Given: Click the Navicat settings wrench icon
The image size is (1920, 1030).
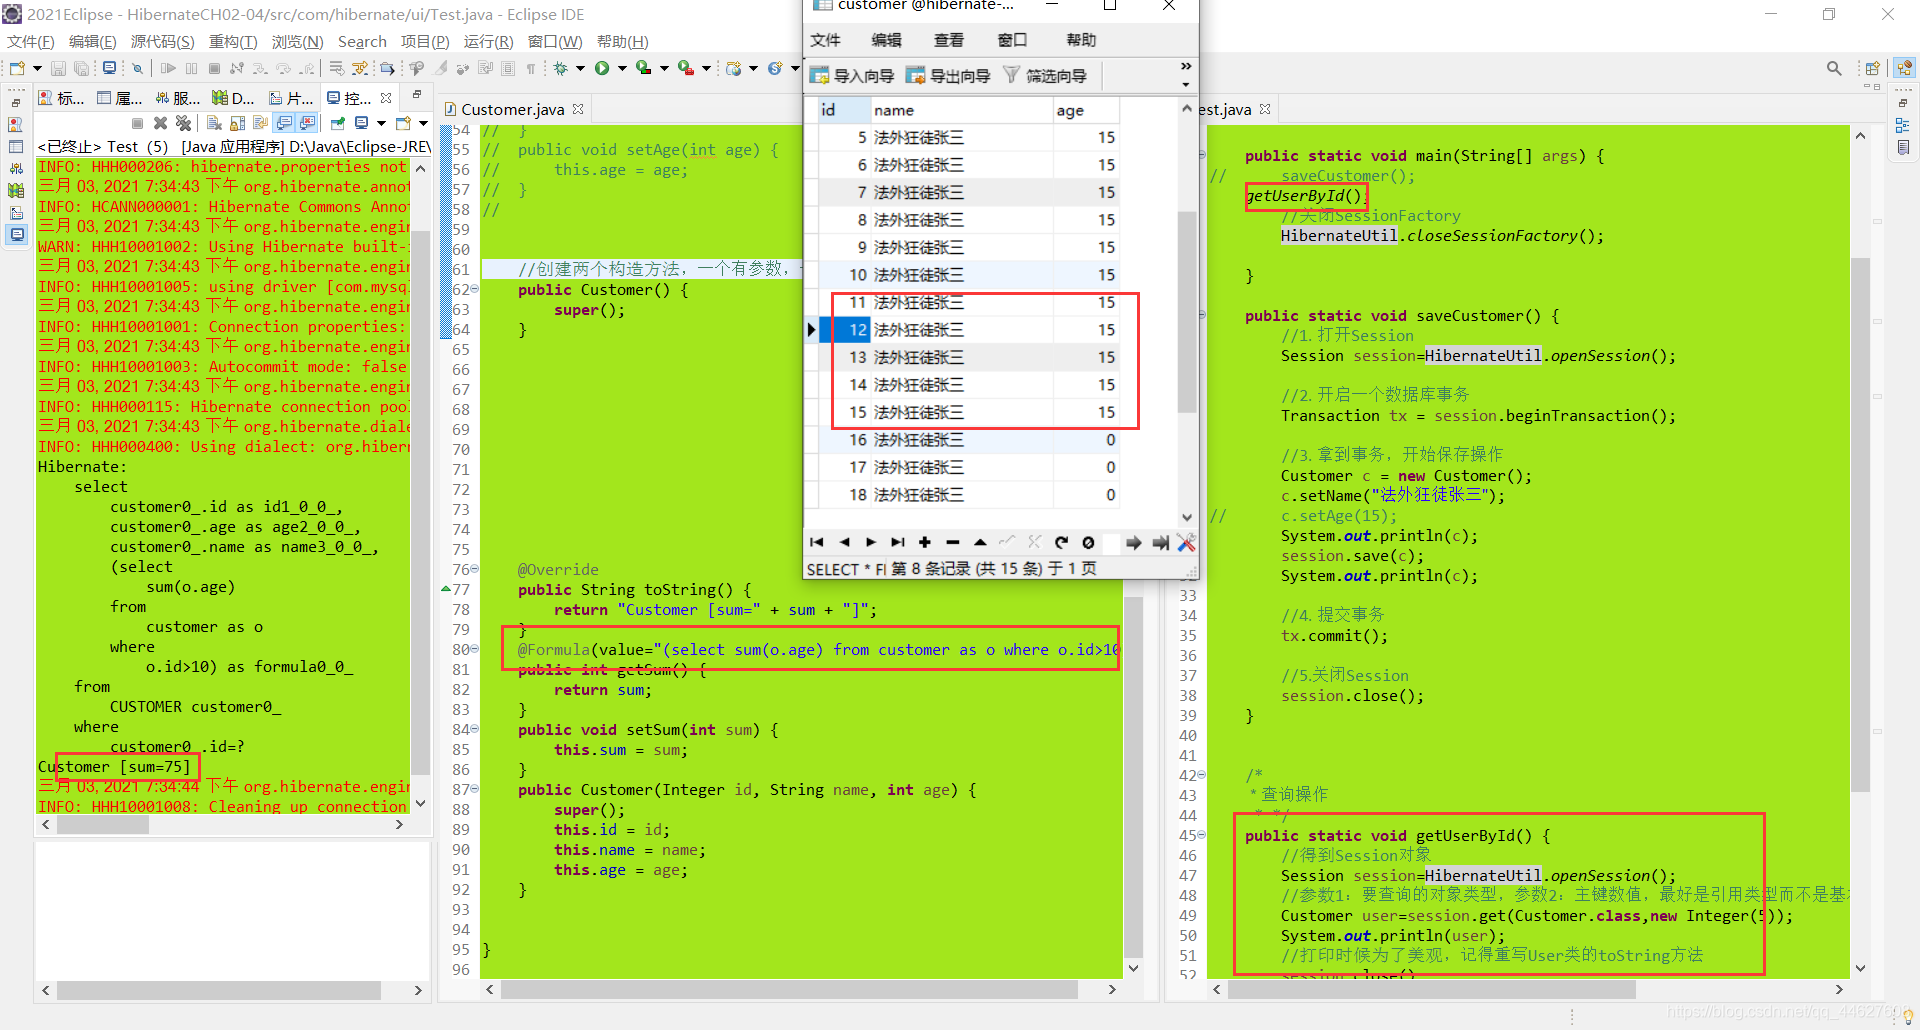Looking at the screenshot, I should [x=1186, y=542].
